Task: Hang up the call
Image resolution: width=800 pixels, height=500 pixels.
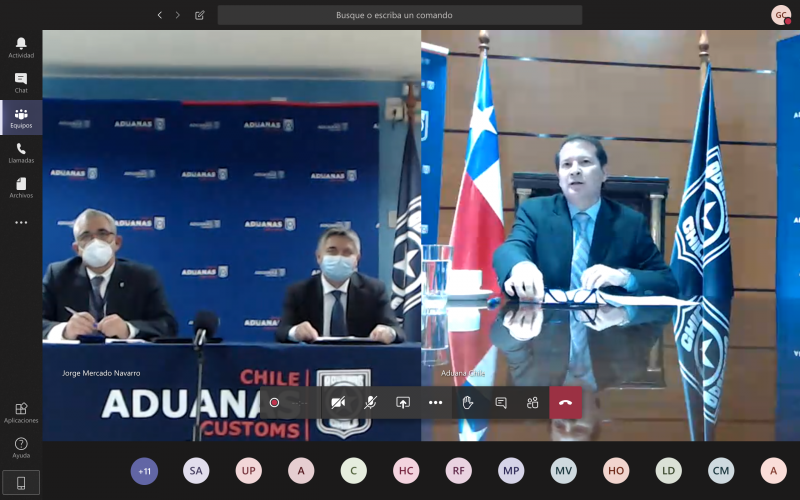Action: coord(565,403)
